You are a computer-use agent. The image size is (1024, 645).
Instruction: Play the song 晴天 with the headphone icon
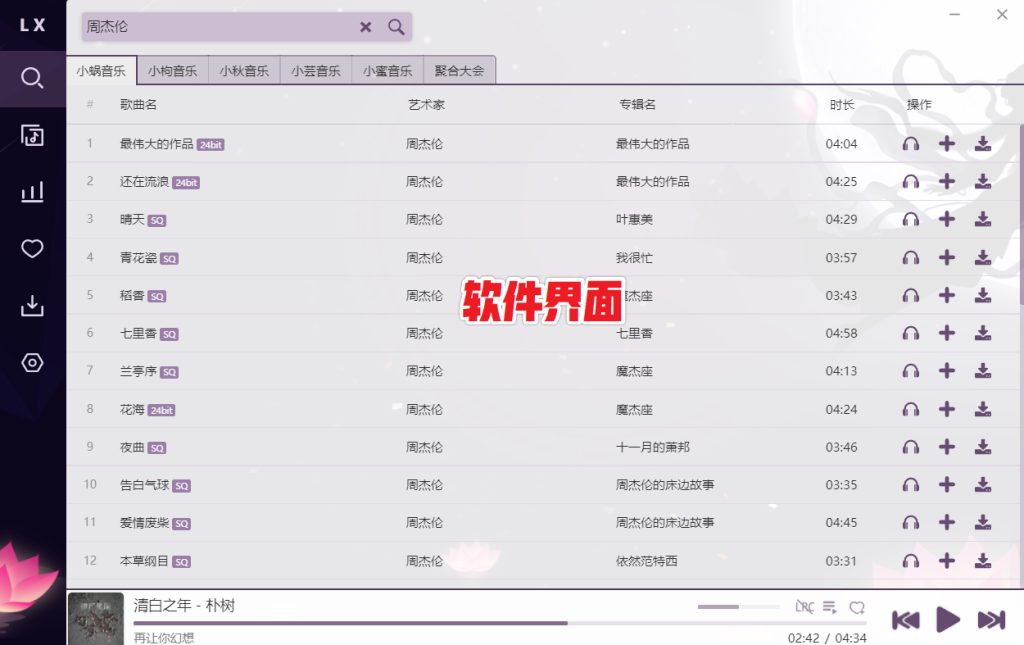[x=910, y=219]
